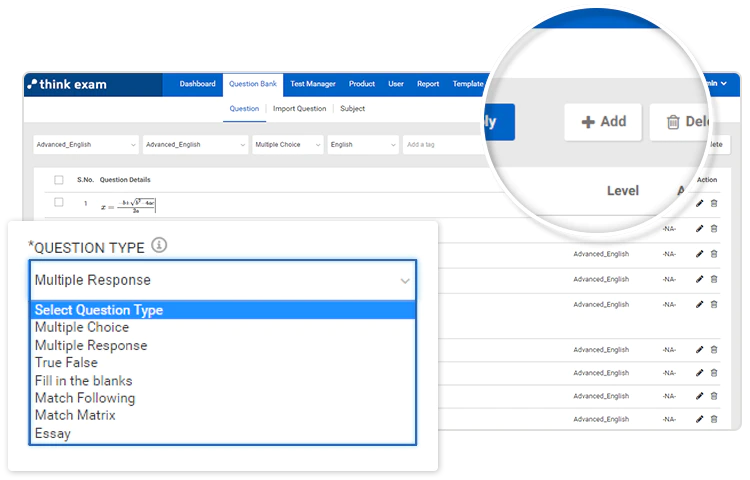Click the magnified trash Delete button
750x480 pixels.
pyautogui.click(x=679, y=122)
